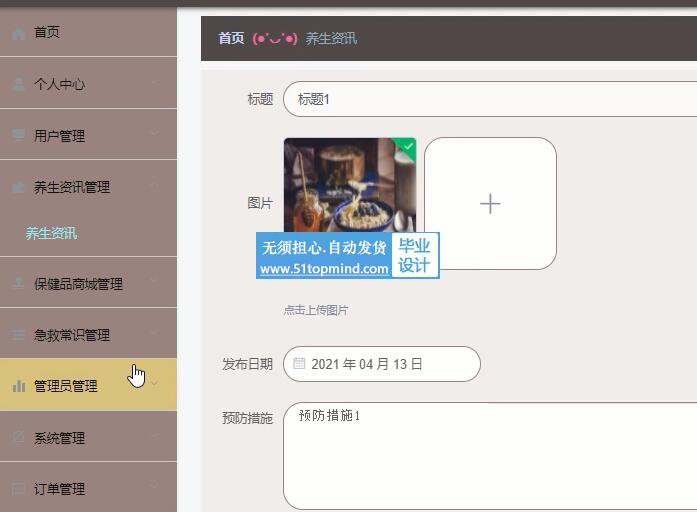Click the person icon next to 个人中心
The image size is (697, 512).
coord(19,84)
